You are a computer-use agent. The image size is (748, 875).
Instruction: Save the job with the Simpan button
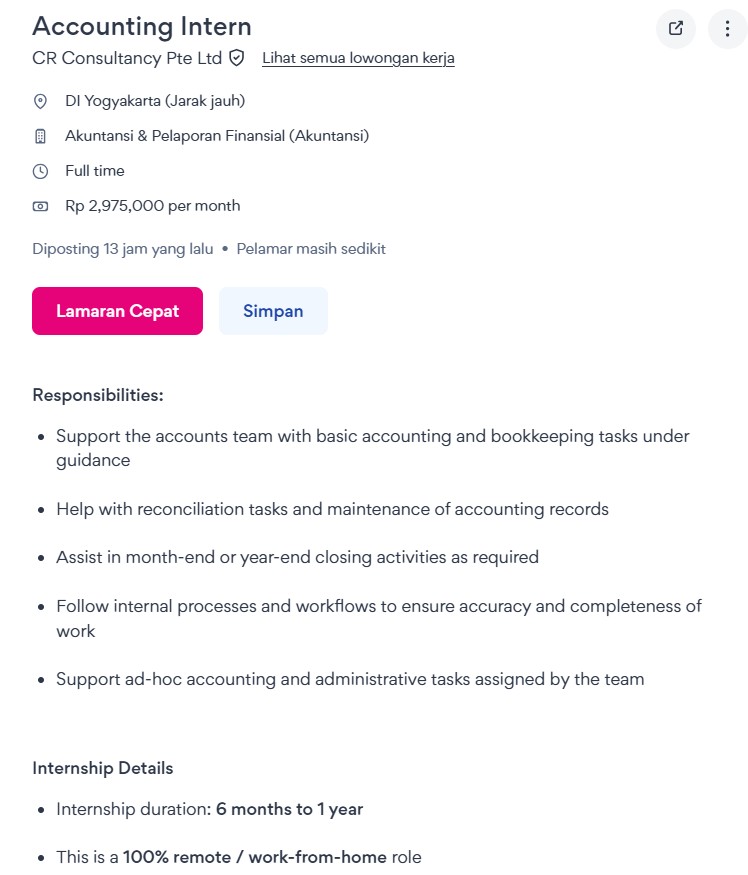273,311
